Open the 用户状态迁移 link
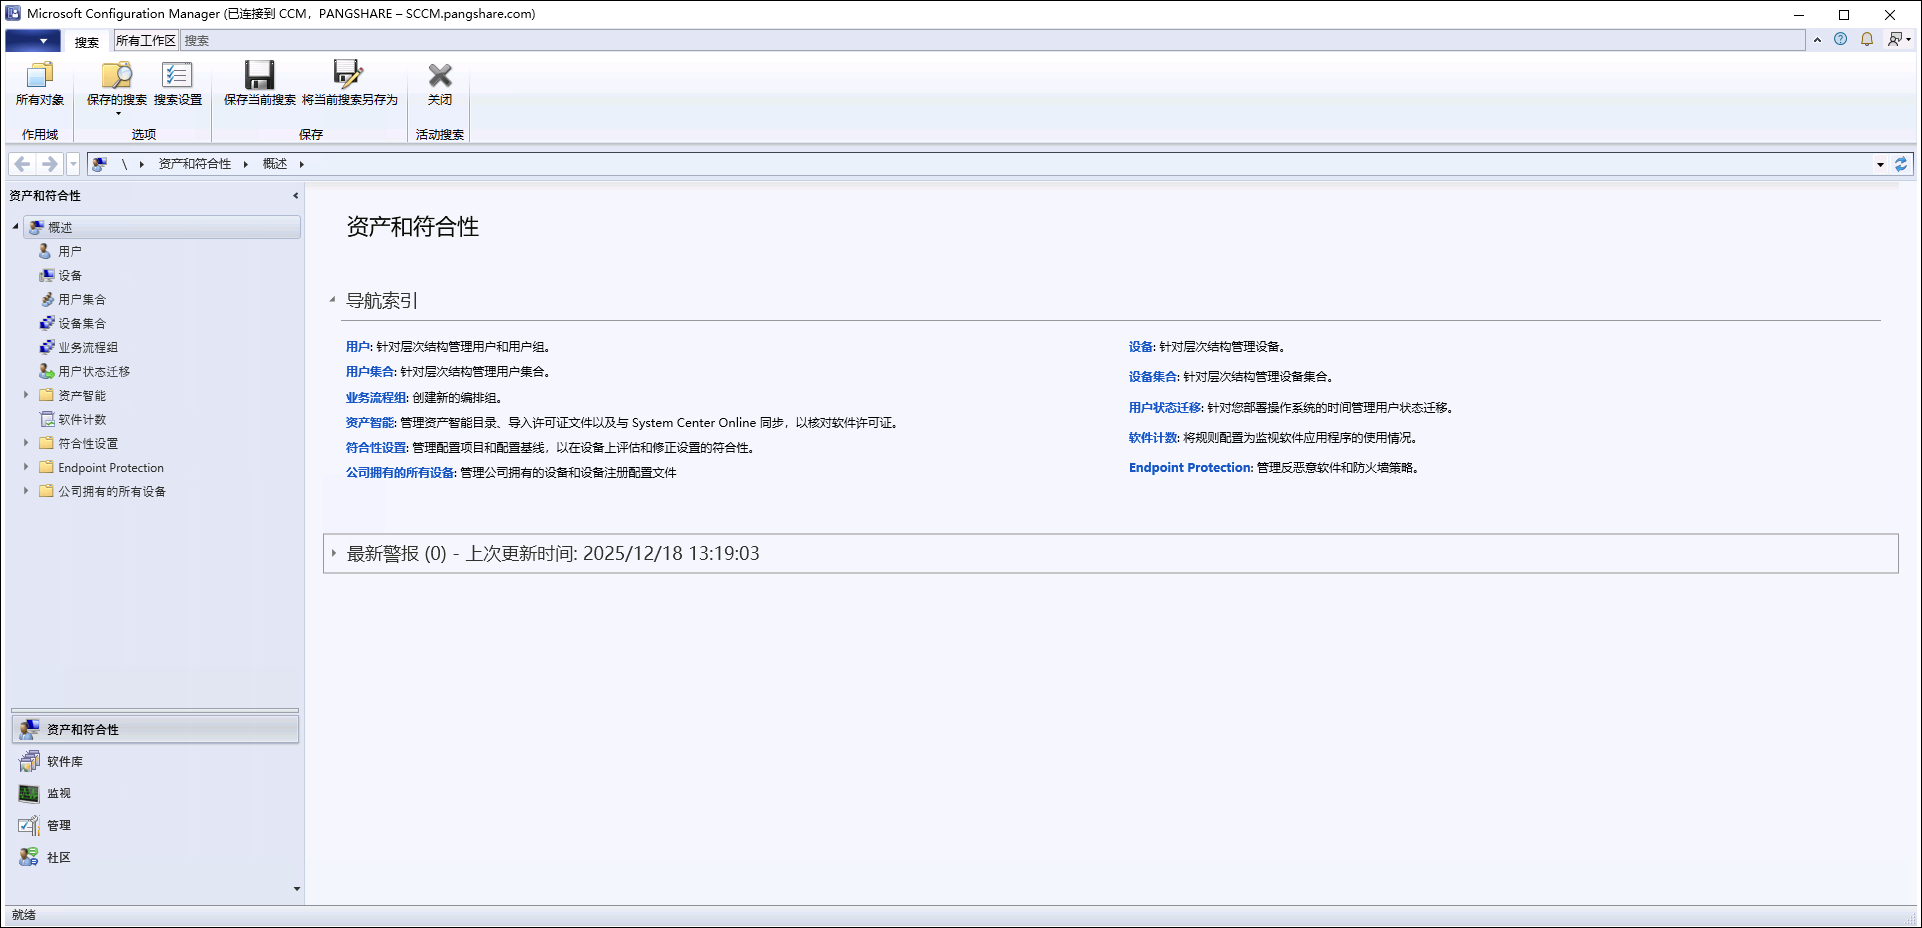 point(1165,408)
